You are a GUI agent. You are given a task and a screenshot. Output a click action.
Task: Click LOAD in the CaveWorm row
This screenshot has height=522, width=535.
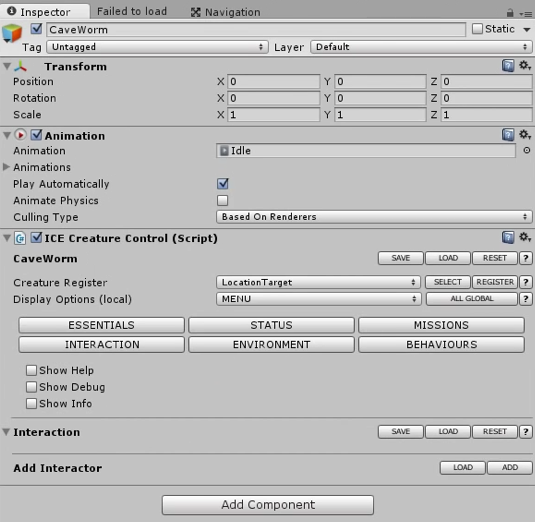coord(448,258)
